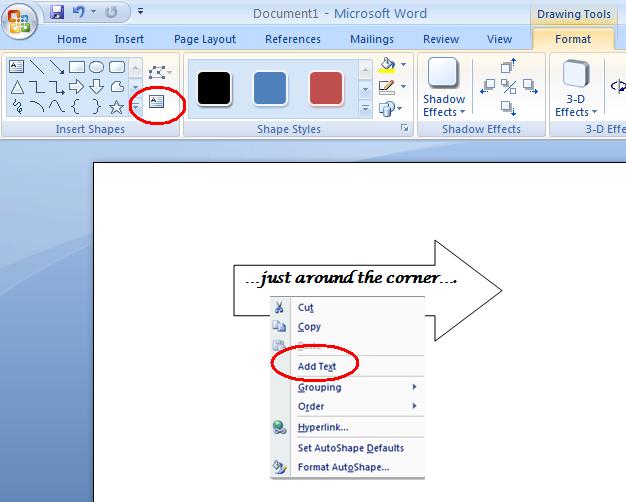
Task: Click the Redo icon
Action: pos(111,12)
